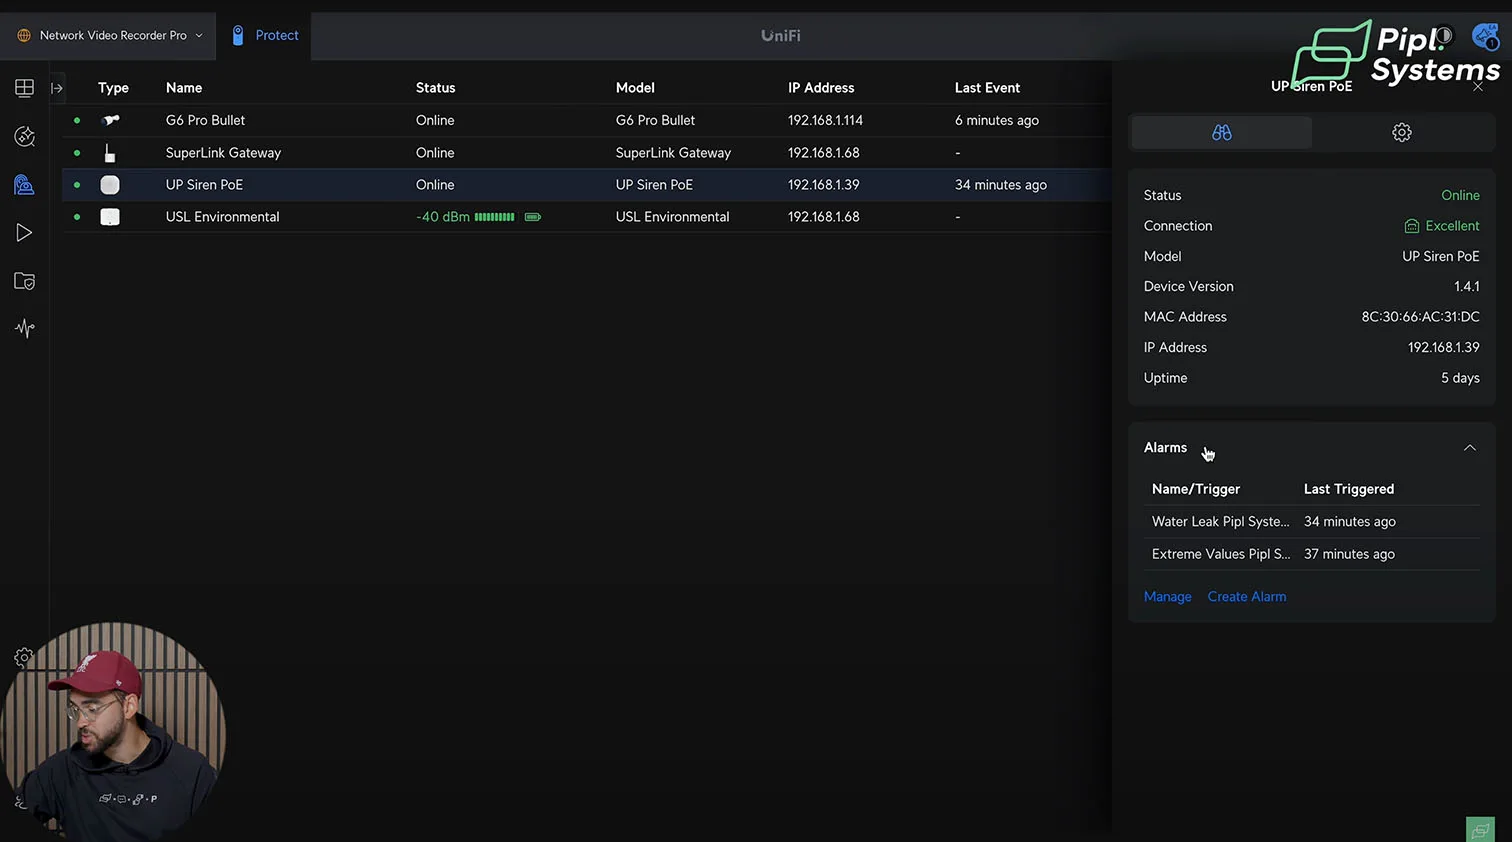Select the devices icon in sidebar
The height and width of the screenshot is (842, 1512).
pyautogui.click(x=24, y=185)
